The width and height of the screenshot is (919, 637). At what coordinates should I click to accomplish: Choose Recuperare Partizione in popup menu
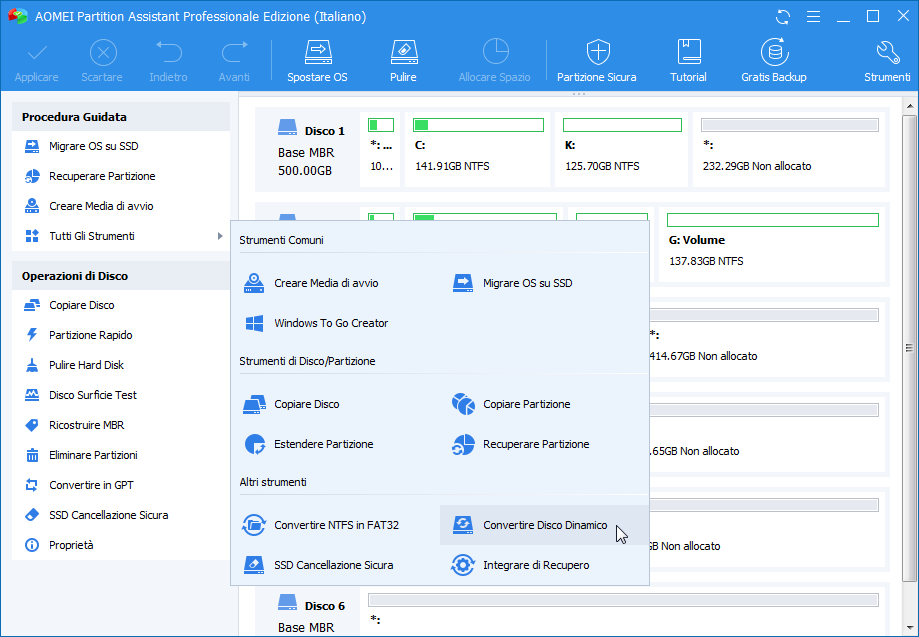pos(520,444)
